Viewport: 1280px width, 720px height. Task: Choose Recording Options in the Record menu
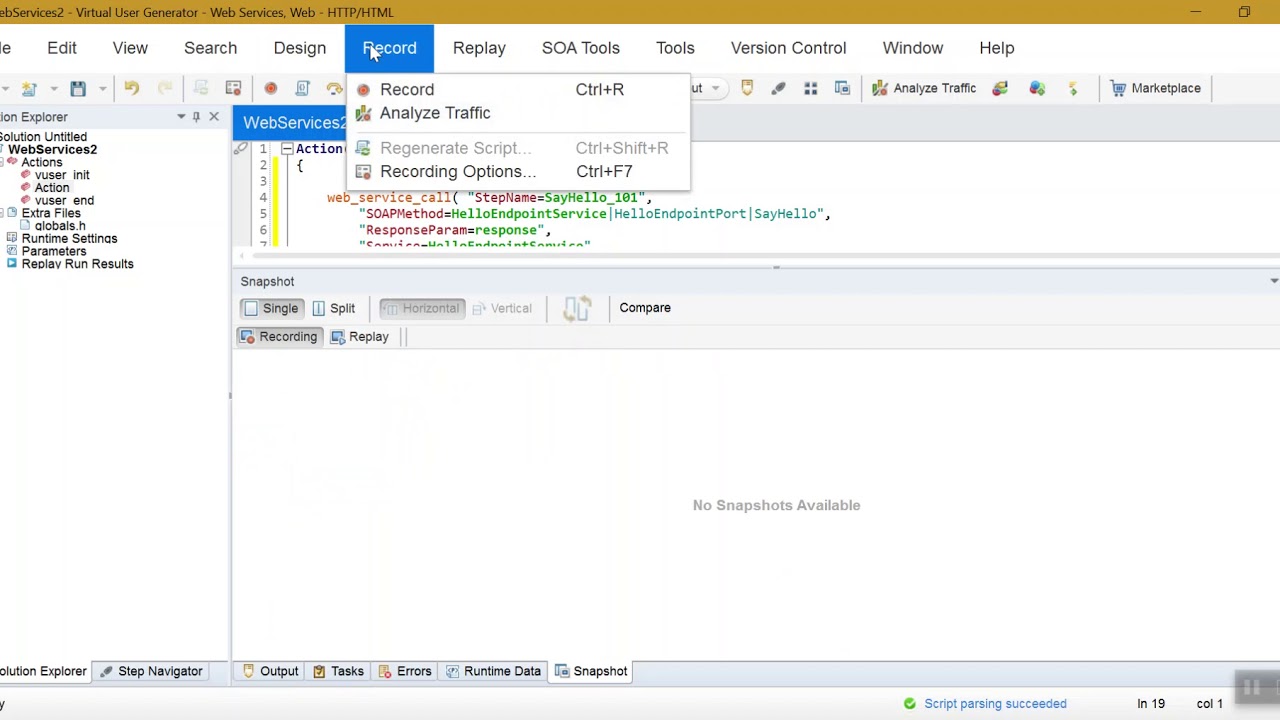[x=458, y=171]
